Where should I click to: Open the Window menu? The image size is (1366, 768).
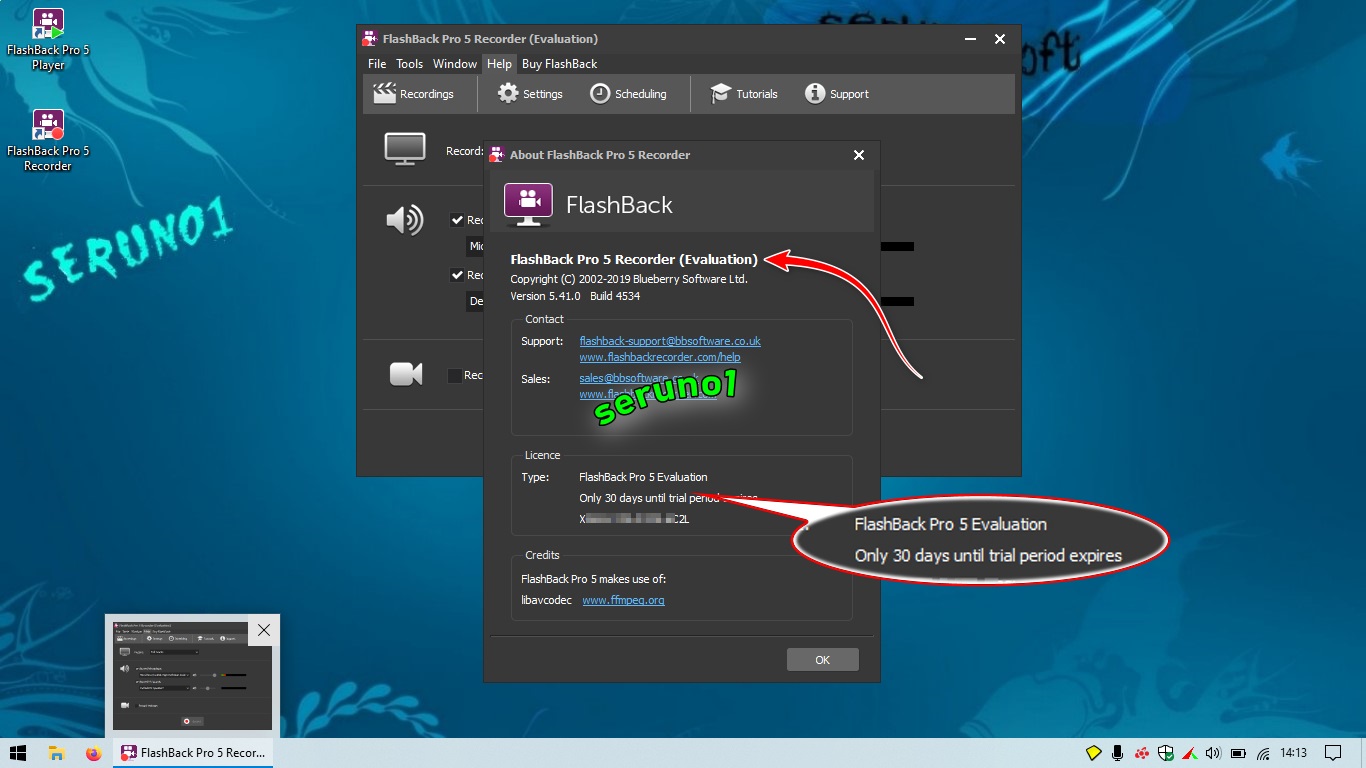[x=455, y=64]
